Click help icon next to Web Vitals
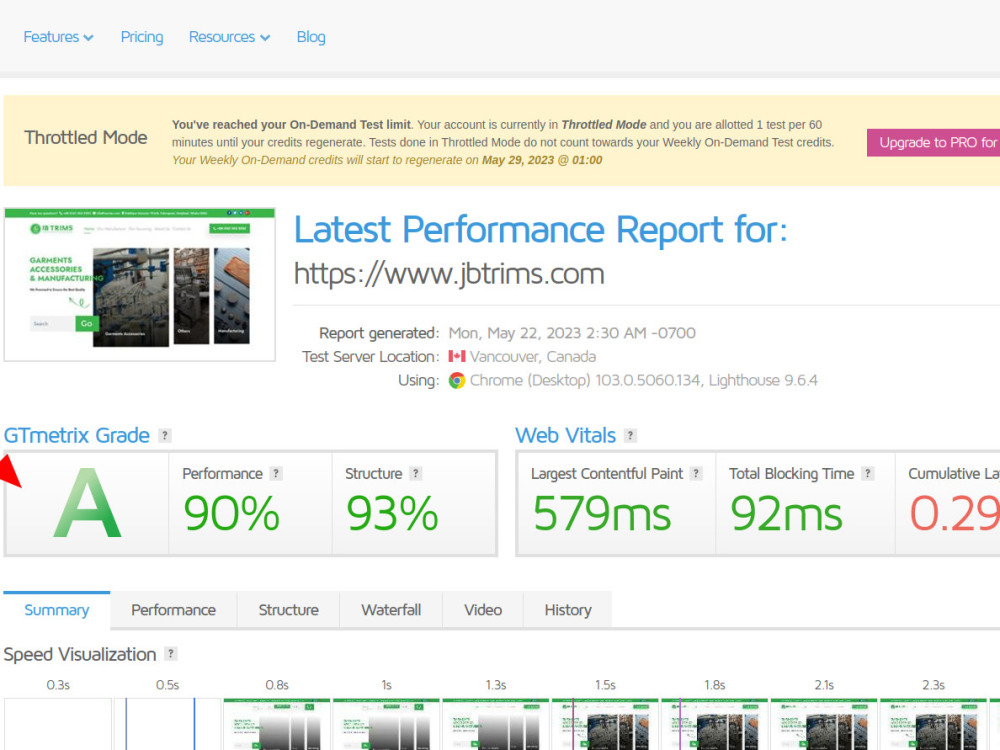Image resolution: width=1000 pixels, height=750 pixels. pyautogui.click(x=630, y=436)
